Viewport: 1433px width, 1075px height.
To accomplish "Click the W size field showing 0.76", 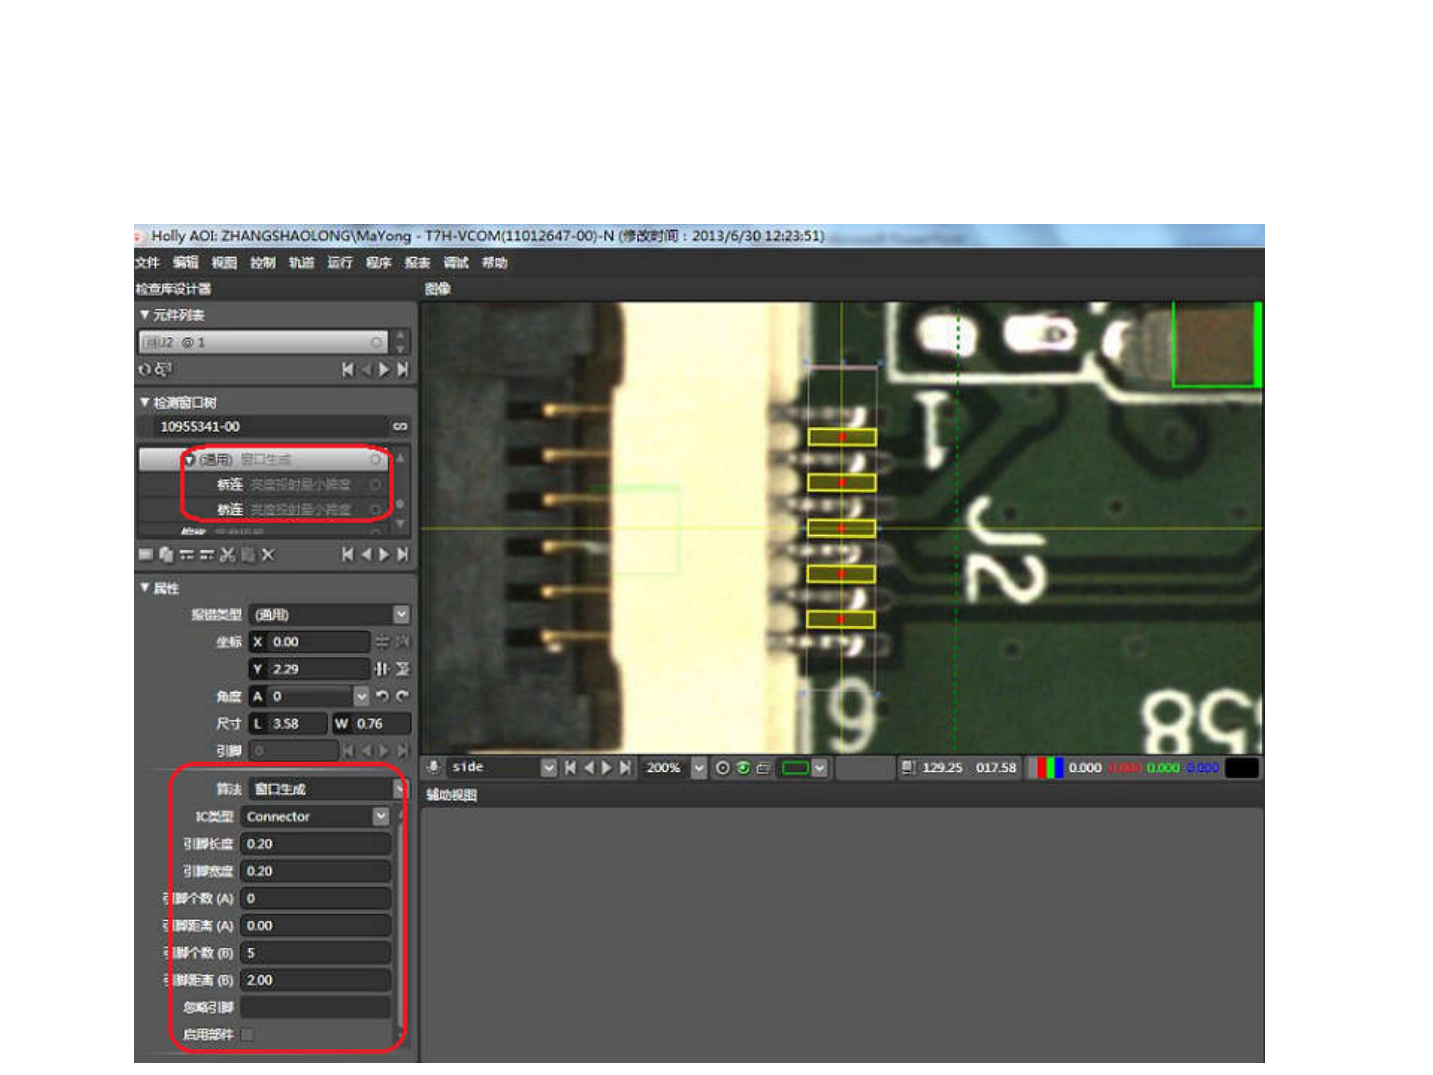I will pyautogui.click(x=371, y=723).
